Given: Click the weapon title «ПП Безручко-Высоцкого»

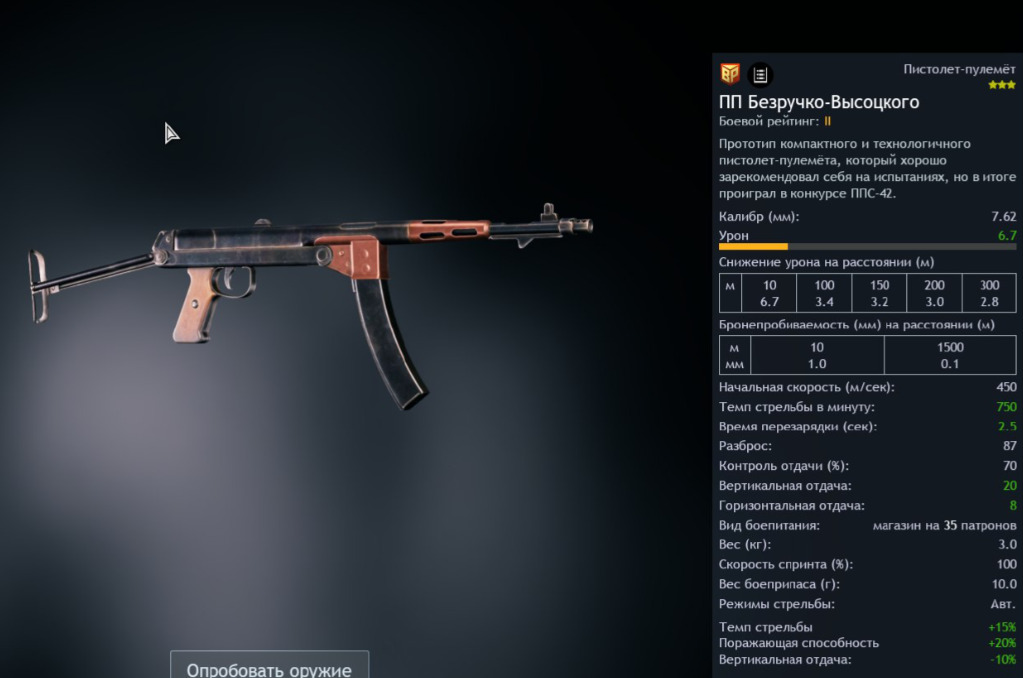Looking at the screenshot, I should 819,102.
